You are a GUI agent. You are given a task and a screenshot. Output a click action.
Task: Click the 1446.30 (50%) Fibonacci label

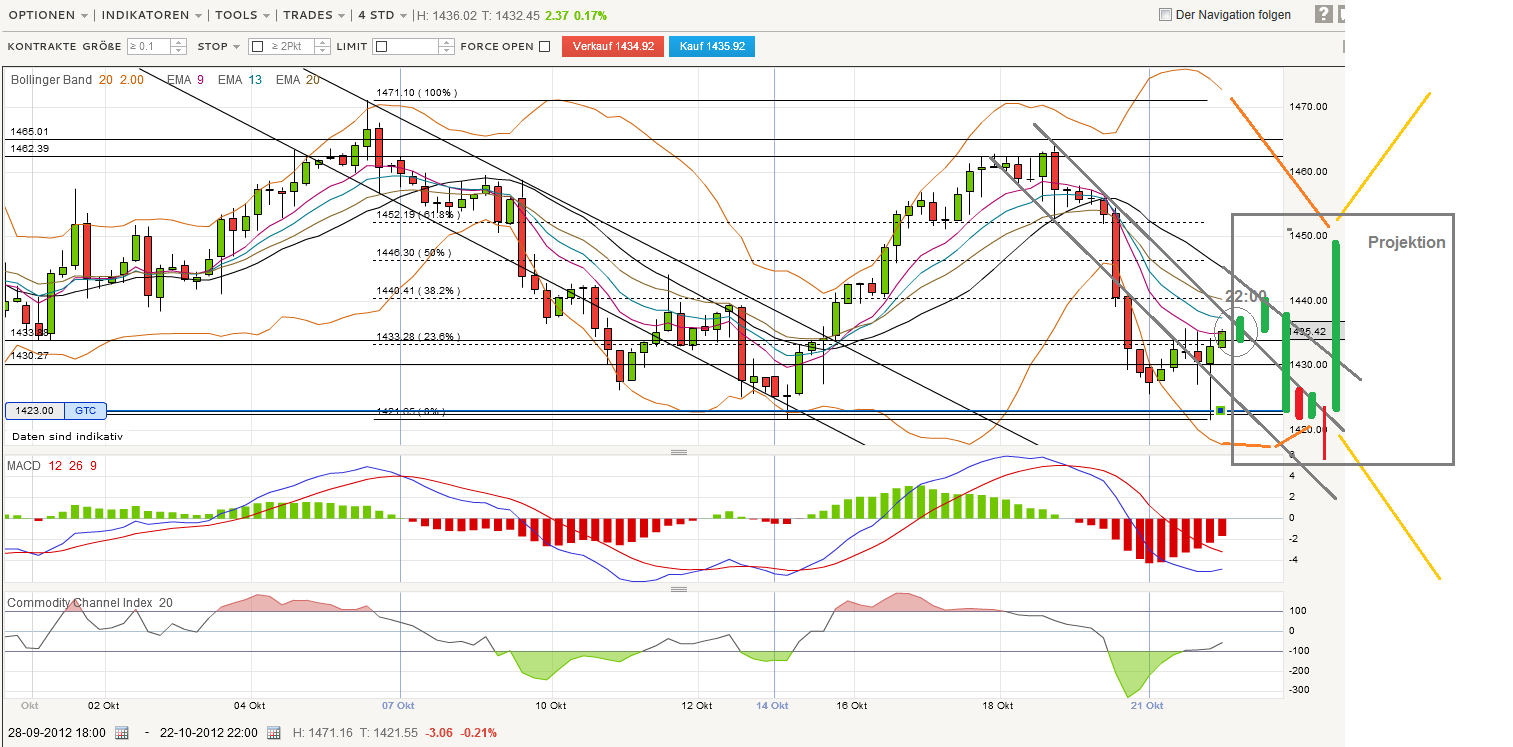pos(413,253)
